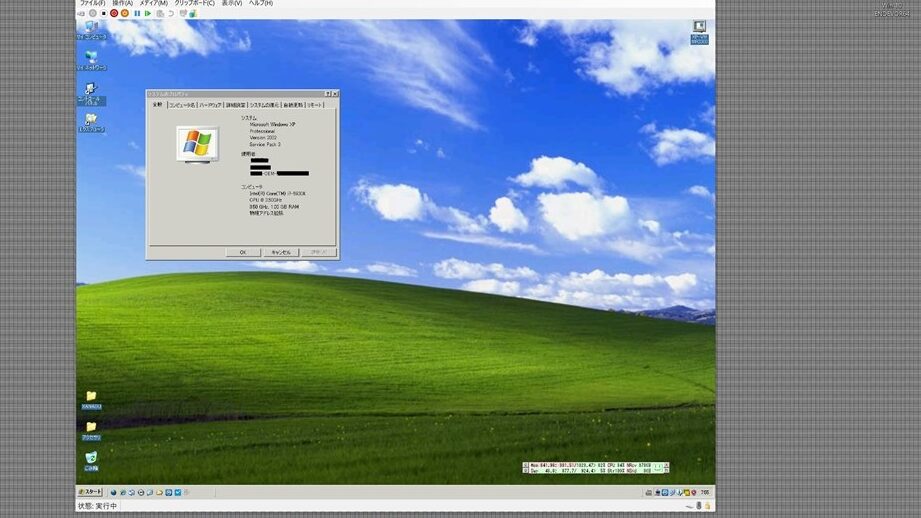Close the System Properties dialog
921x518 pixels.
335,94
